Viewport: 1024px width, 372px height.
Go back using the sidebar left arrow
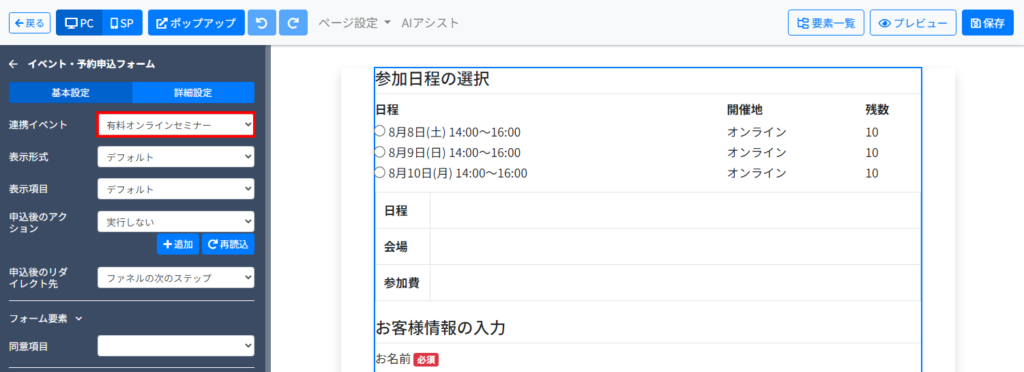pos(13,64)
